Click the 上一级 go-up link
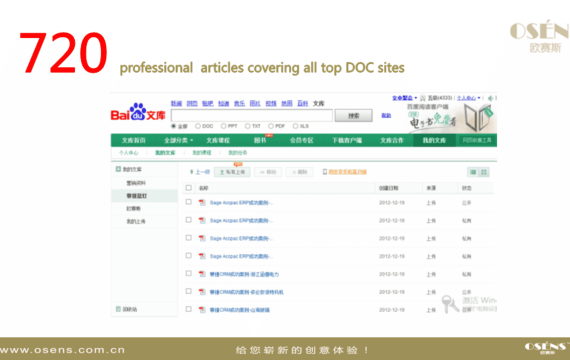 pyautogui.click(x=203, y=172)
